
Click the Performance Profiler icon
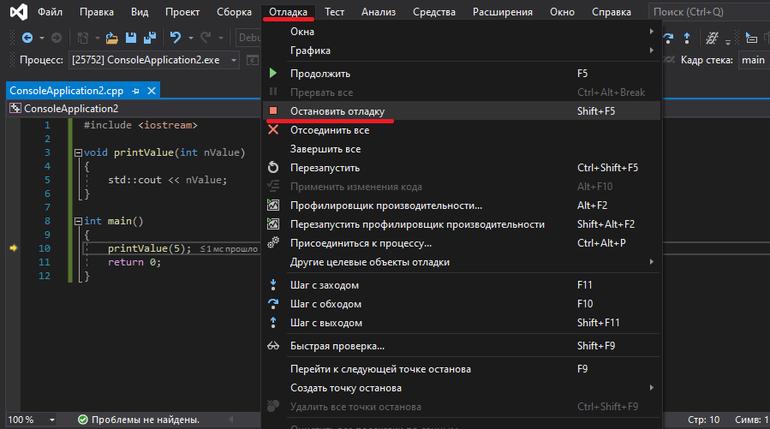(x=273, y=205)
